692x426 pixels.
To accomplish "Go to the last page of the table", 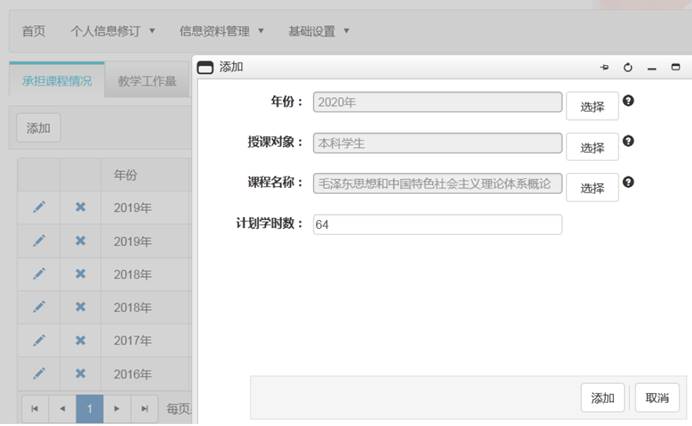I will click(x=145, y=408).
